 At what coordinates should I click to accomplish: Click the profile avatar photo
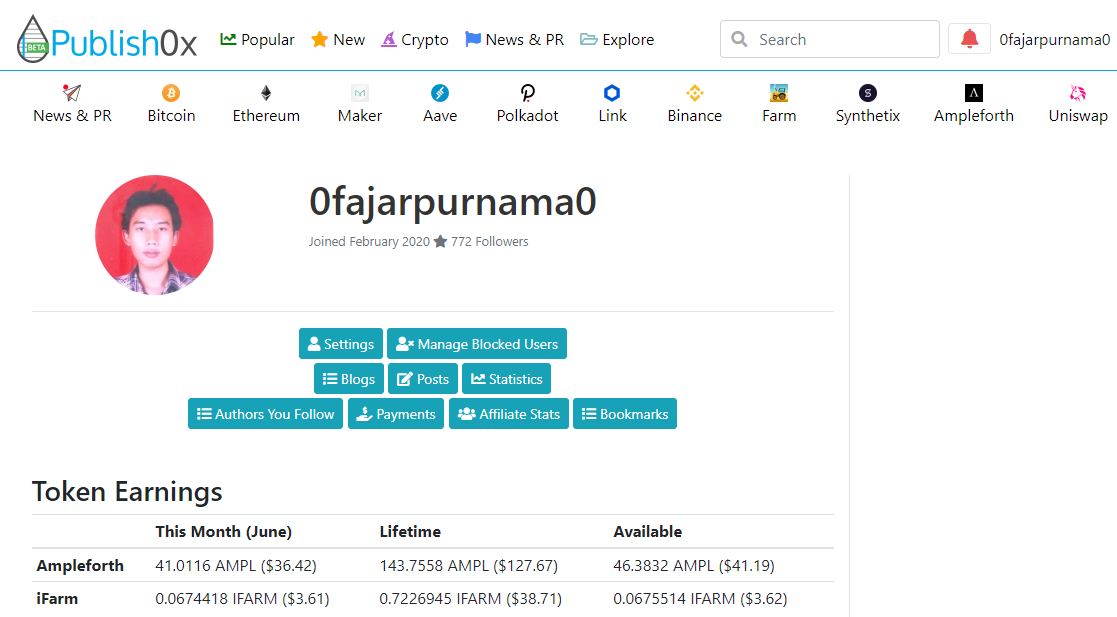point(155,235)
